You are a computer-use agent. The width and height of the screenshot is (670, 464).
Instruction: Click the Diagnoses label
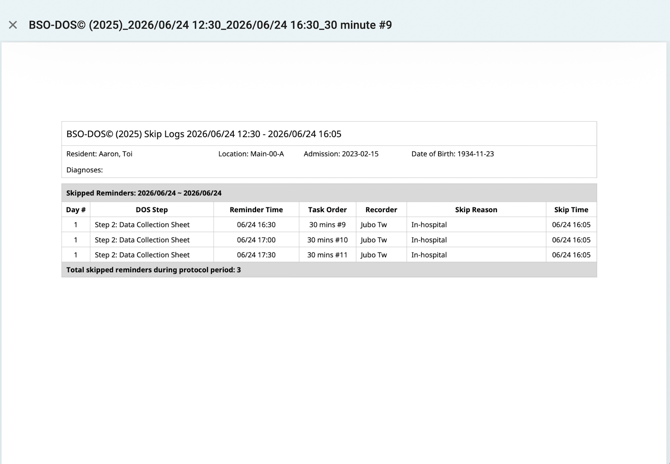pyautogui.click(x=85, y=170)
